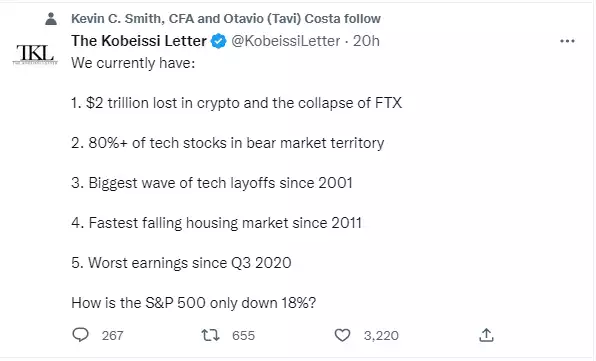The image size is (596, 361).
Task: Click the TKL profile avatar
Action: [x=35, y=54]
